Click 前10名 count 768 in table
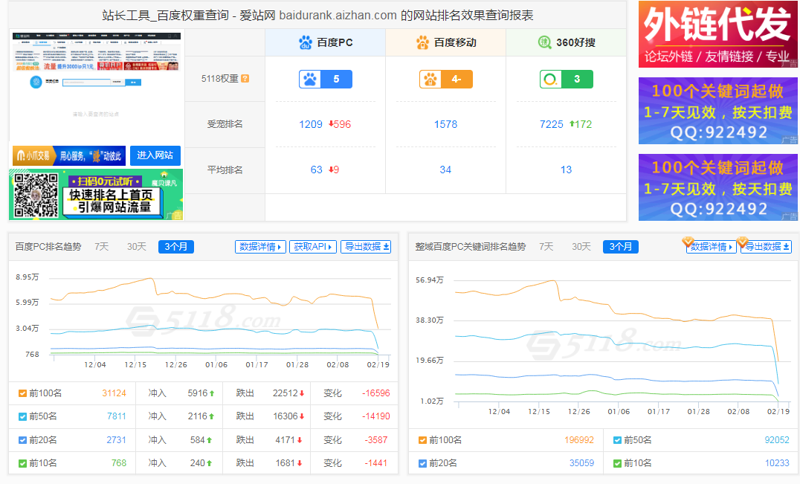This screenshot has width=800, height=484. pos(119,464)
